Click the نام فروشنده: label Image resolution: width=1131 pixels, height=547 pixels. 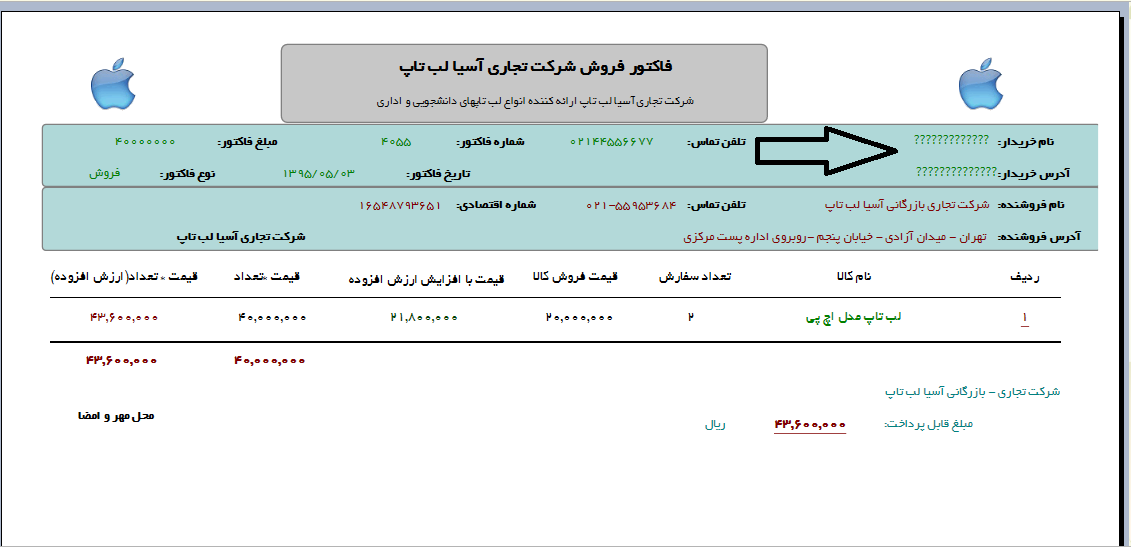click(1031, 205)
